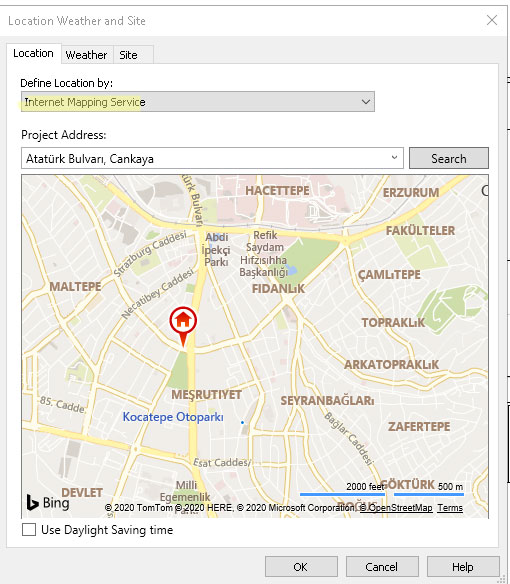Screen dimensions: 510x584
Task: Confirm with the OK button
Action: click(301, 567)
